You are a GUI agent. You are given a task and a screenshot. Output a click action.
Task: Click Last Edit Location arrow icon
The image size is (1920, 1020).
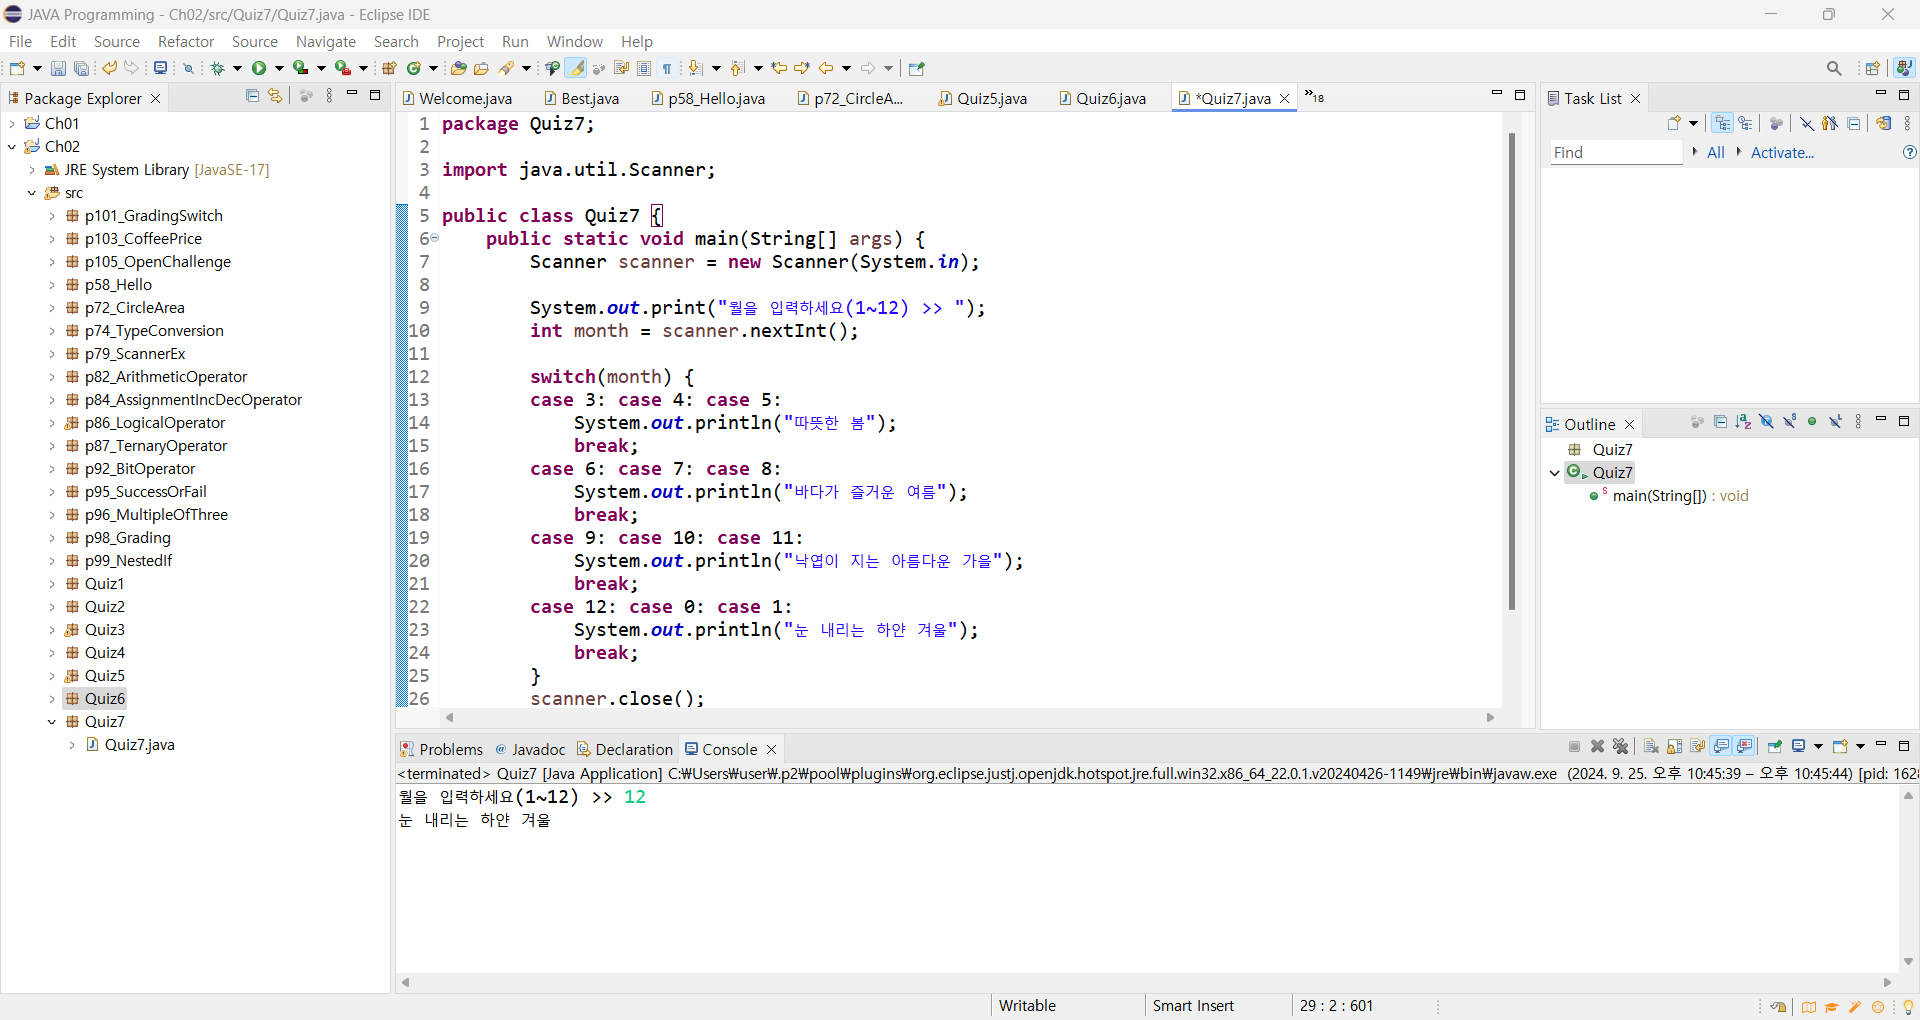pyautogui.click(x=779, y=68)
